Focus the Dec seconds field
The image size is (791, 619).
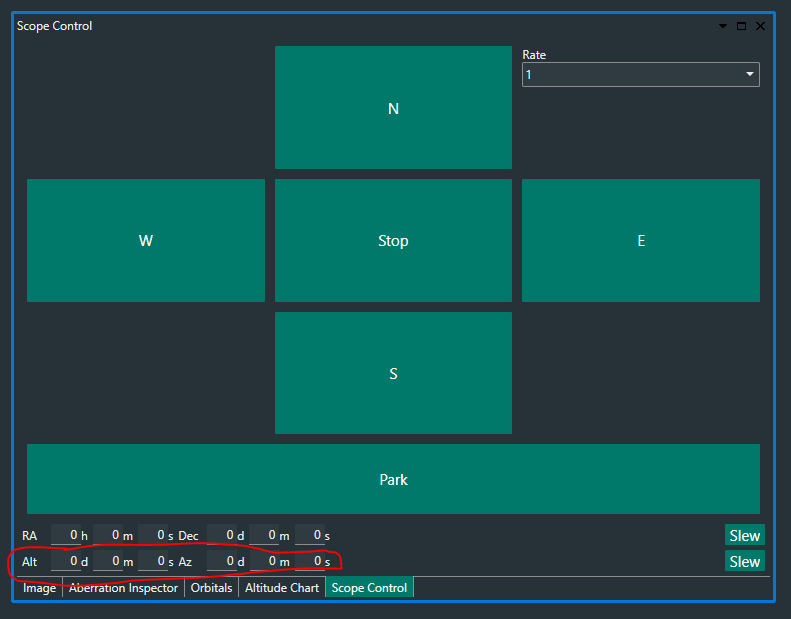tap(309, 535)
